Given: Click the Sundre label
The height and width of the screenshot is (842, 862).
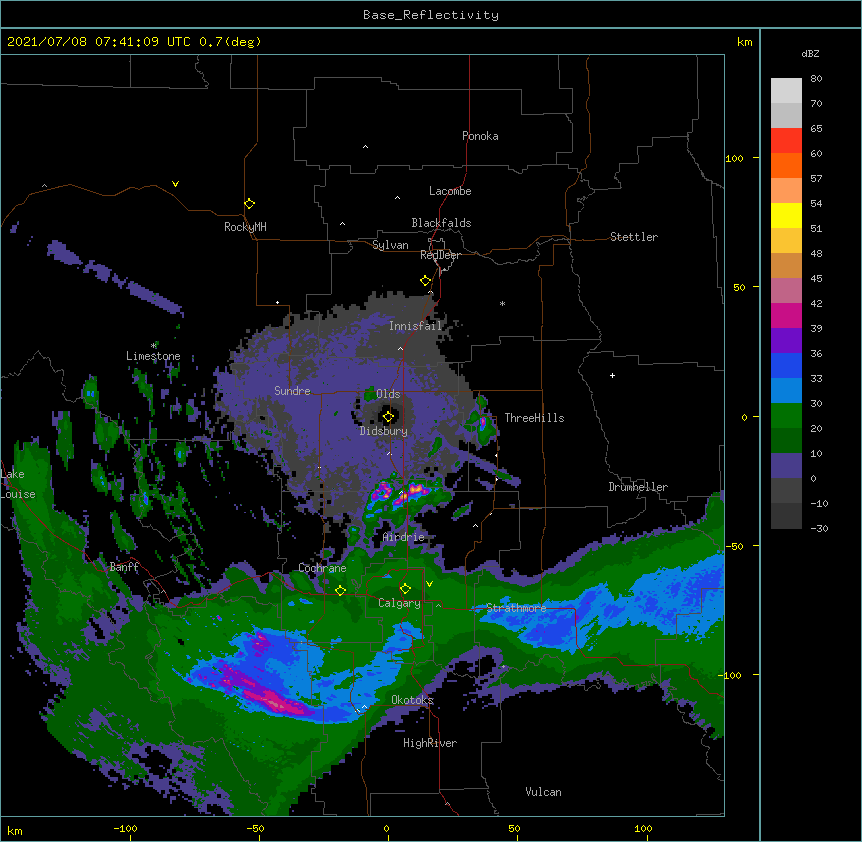Looking at the screenshot, I should tap(292, 391).
